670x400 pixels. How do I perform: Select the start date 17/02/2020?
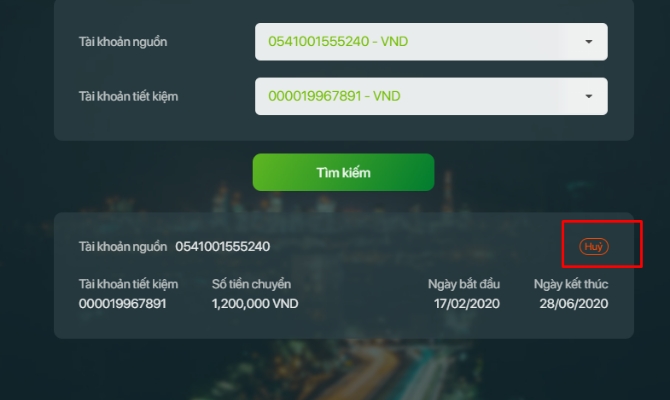coord(467,304)
